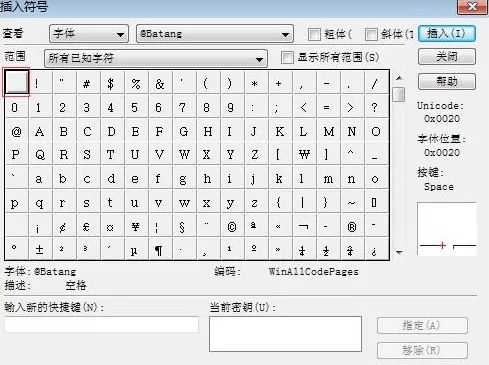Pick the left guillemet « cell
The width and height of the screenshot is (489, 365).
point(280,227)
